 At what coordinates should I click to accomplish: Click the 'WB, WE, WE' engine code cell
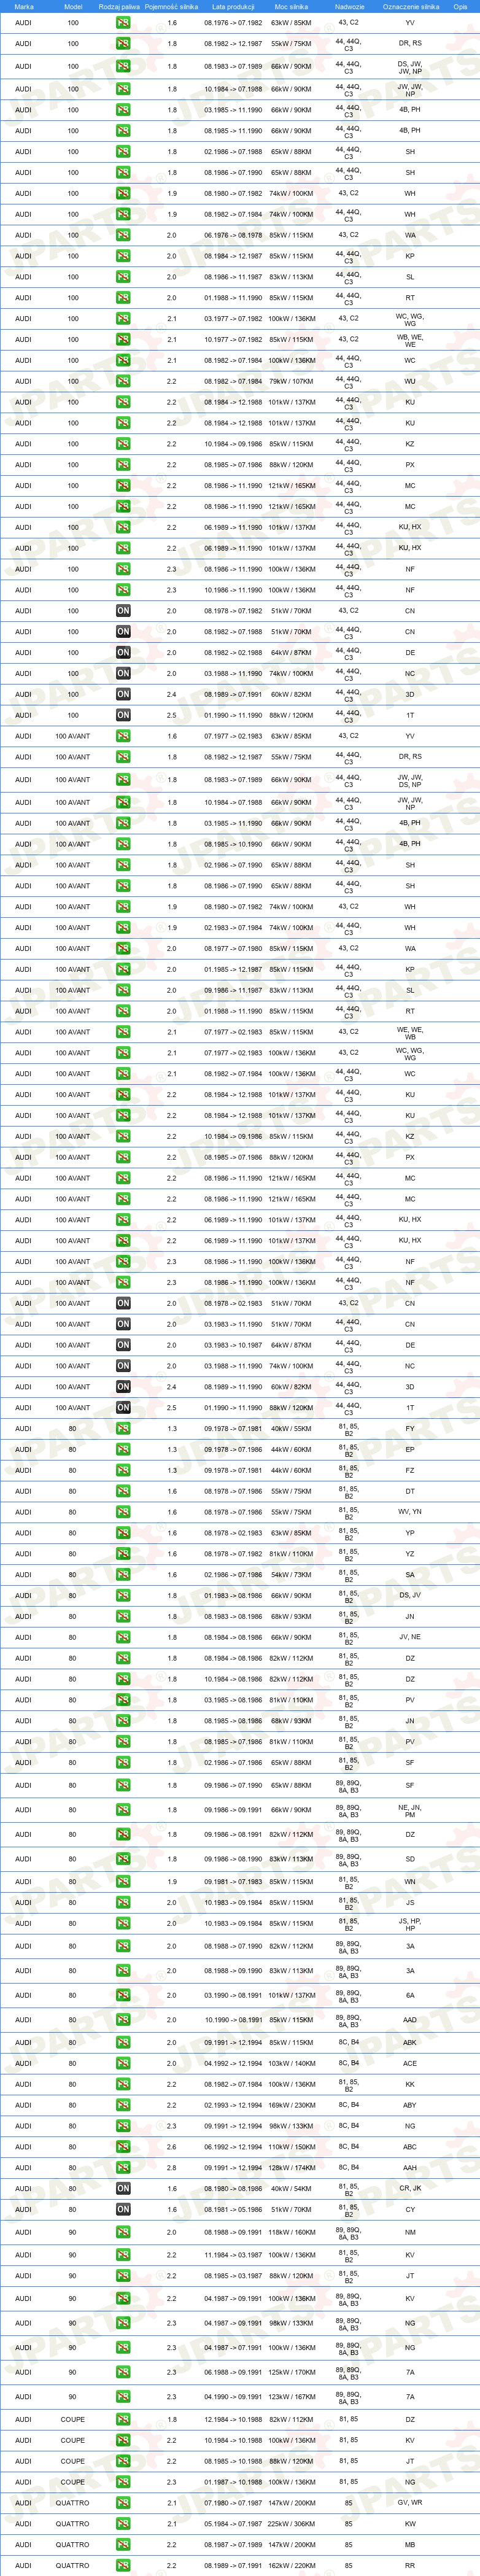click(x=410, y=340)
